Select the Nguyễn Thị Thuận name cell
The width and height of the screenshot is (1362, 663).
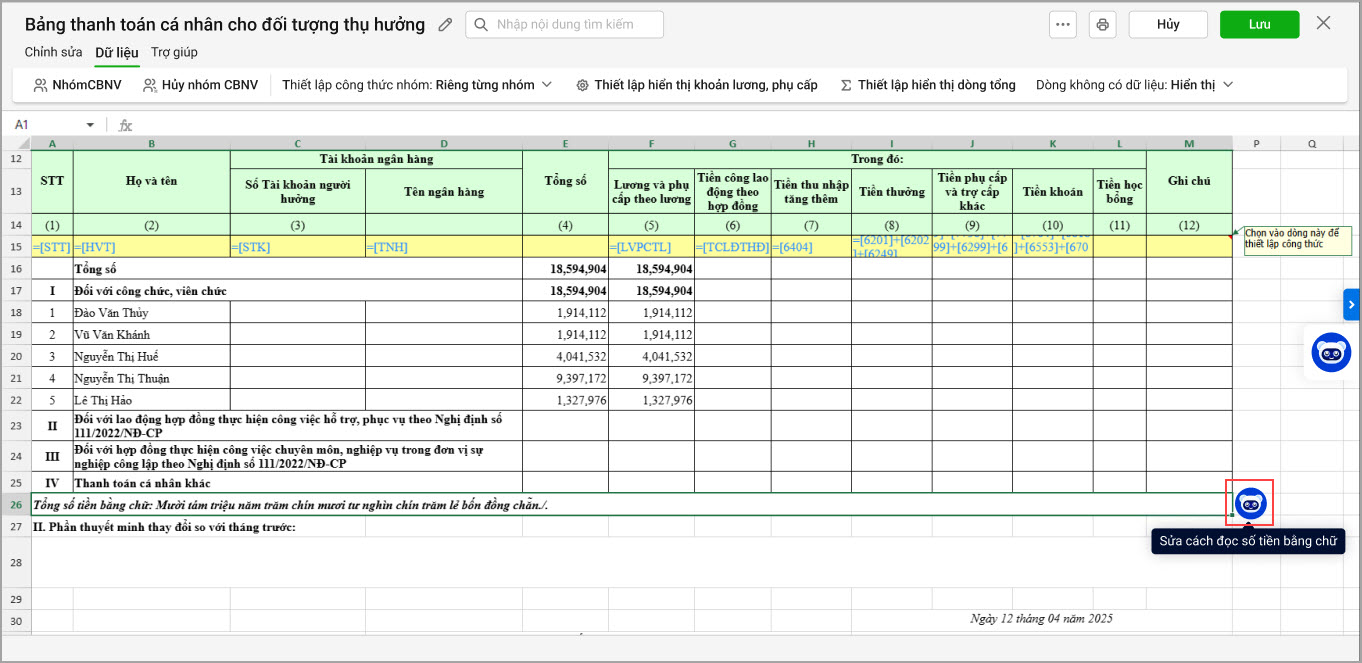point(152,379)
